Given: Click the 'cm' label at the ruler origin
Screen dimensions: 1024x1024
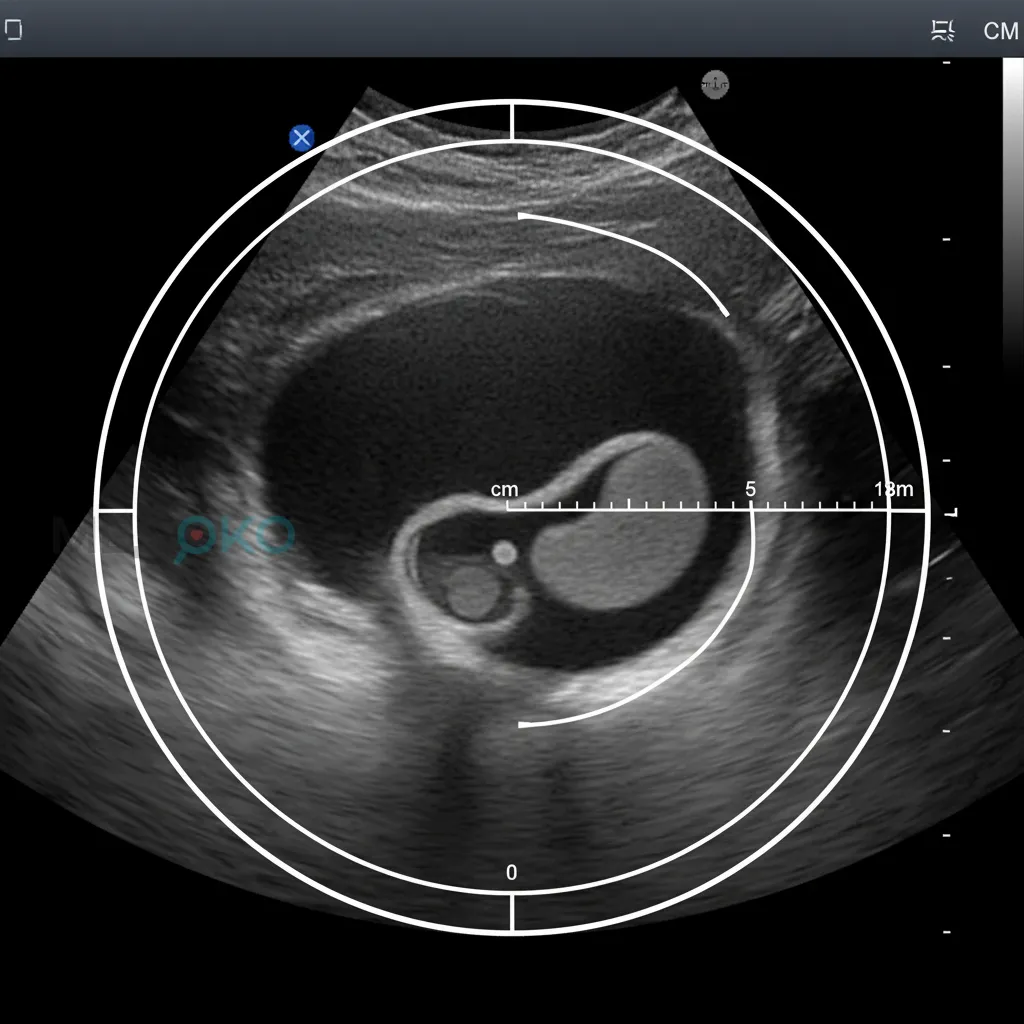Looking at the screenshot, I should (x=504, y=489).
